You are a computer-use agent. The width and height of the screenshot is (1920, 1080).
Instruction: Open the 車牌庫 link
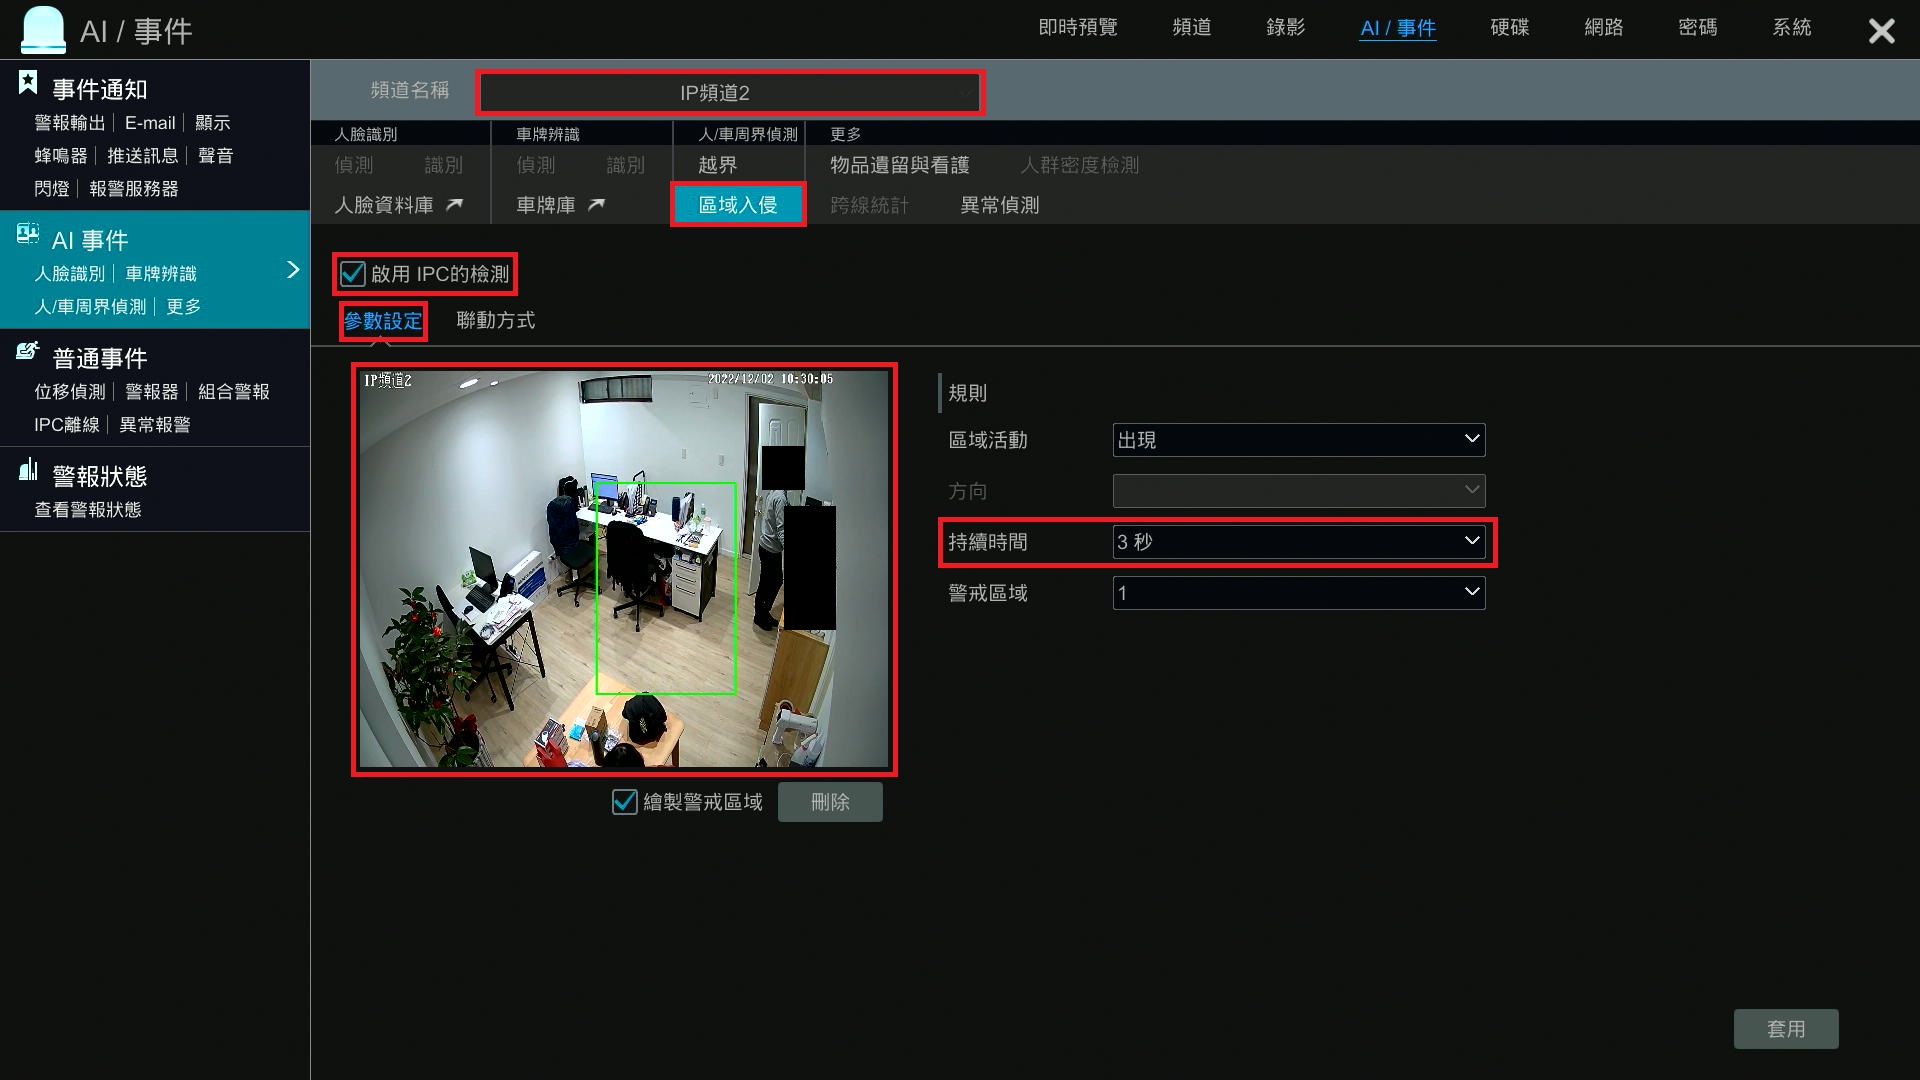click(546, 205)
